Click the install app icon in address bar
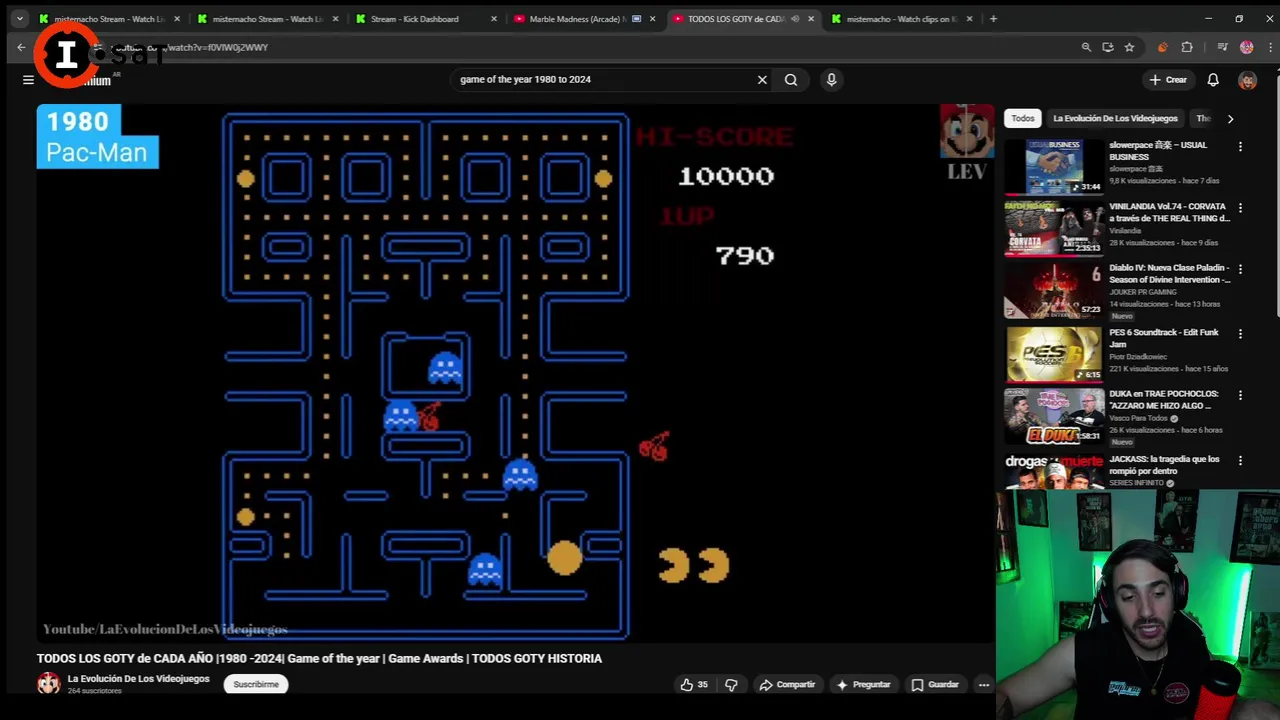The width and height of the screenshot is (1280, 720). pyautogui.click(x=1108, y=47)
